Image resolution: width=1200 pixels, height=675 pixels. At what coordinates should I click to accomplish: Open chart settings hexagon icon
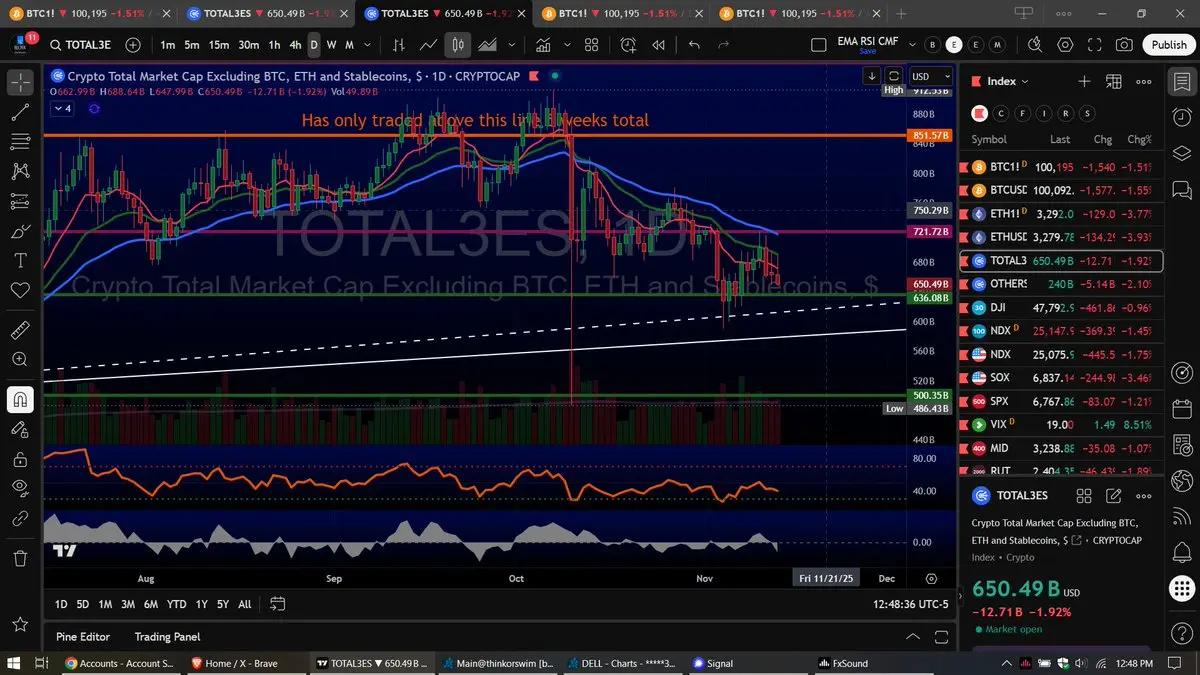tap(1066, 45)
